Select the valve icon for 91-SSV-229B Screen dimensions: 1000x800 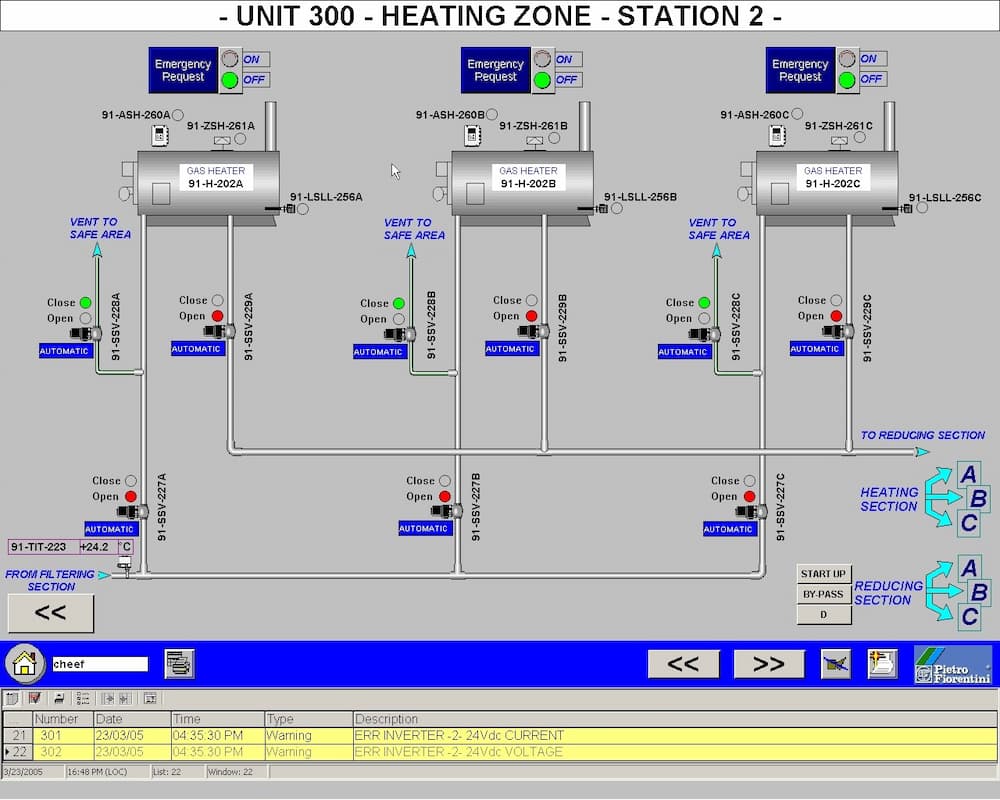pos(536,332)
